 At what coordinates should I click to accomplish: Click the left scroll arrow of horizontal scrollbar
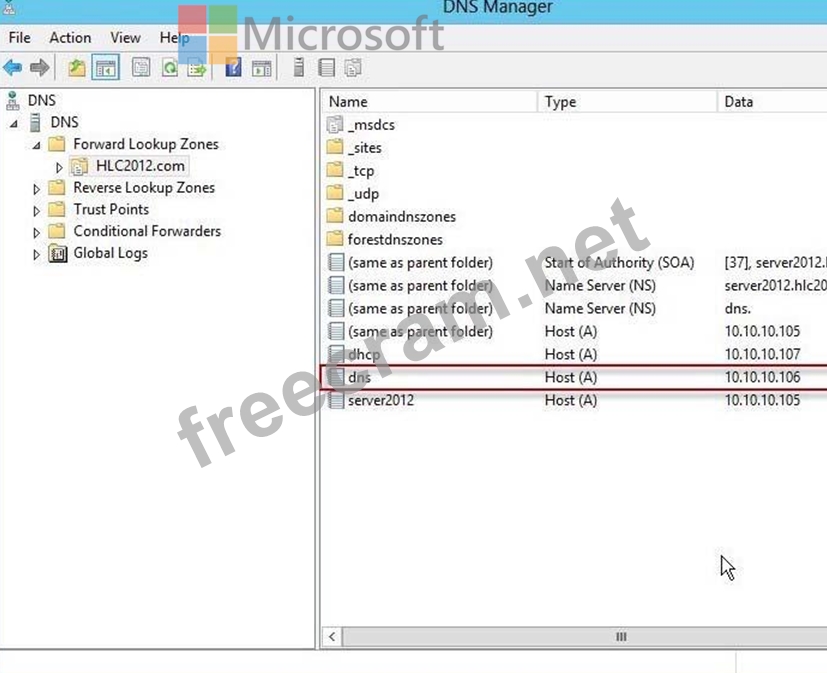[x=332, y=637]
